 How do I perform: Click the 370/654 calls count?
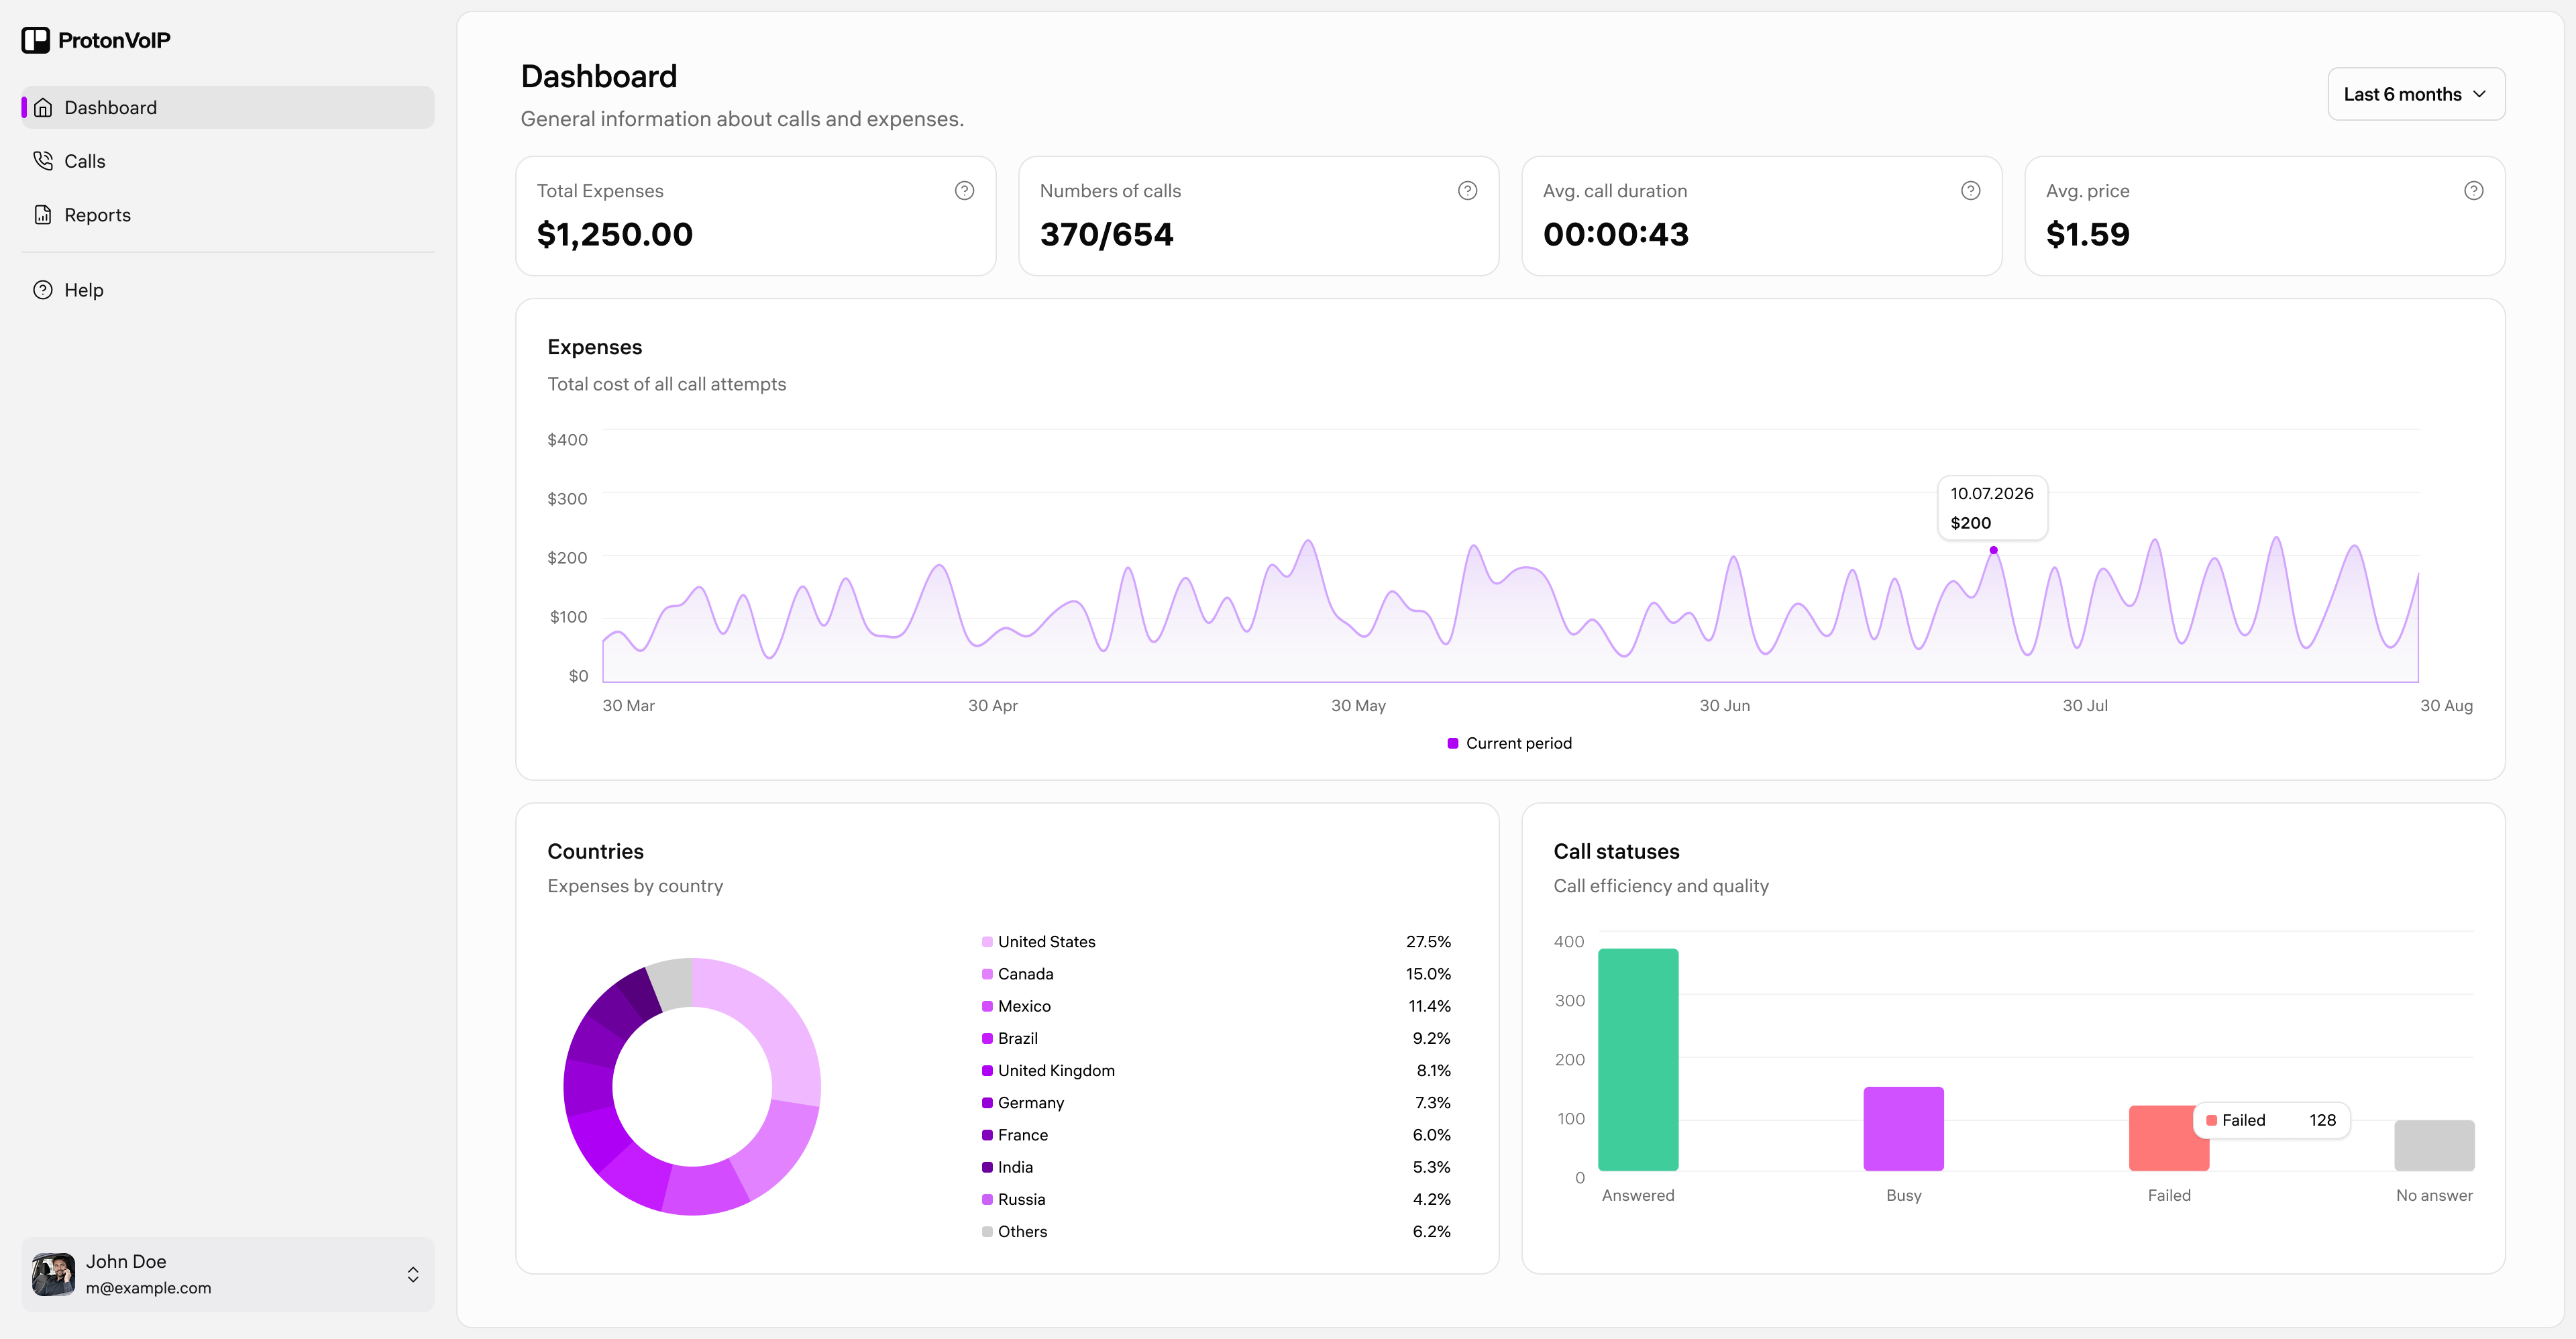point(1106,234)
